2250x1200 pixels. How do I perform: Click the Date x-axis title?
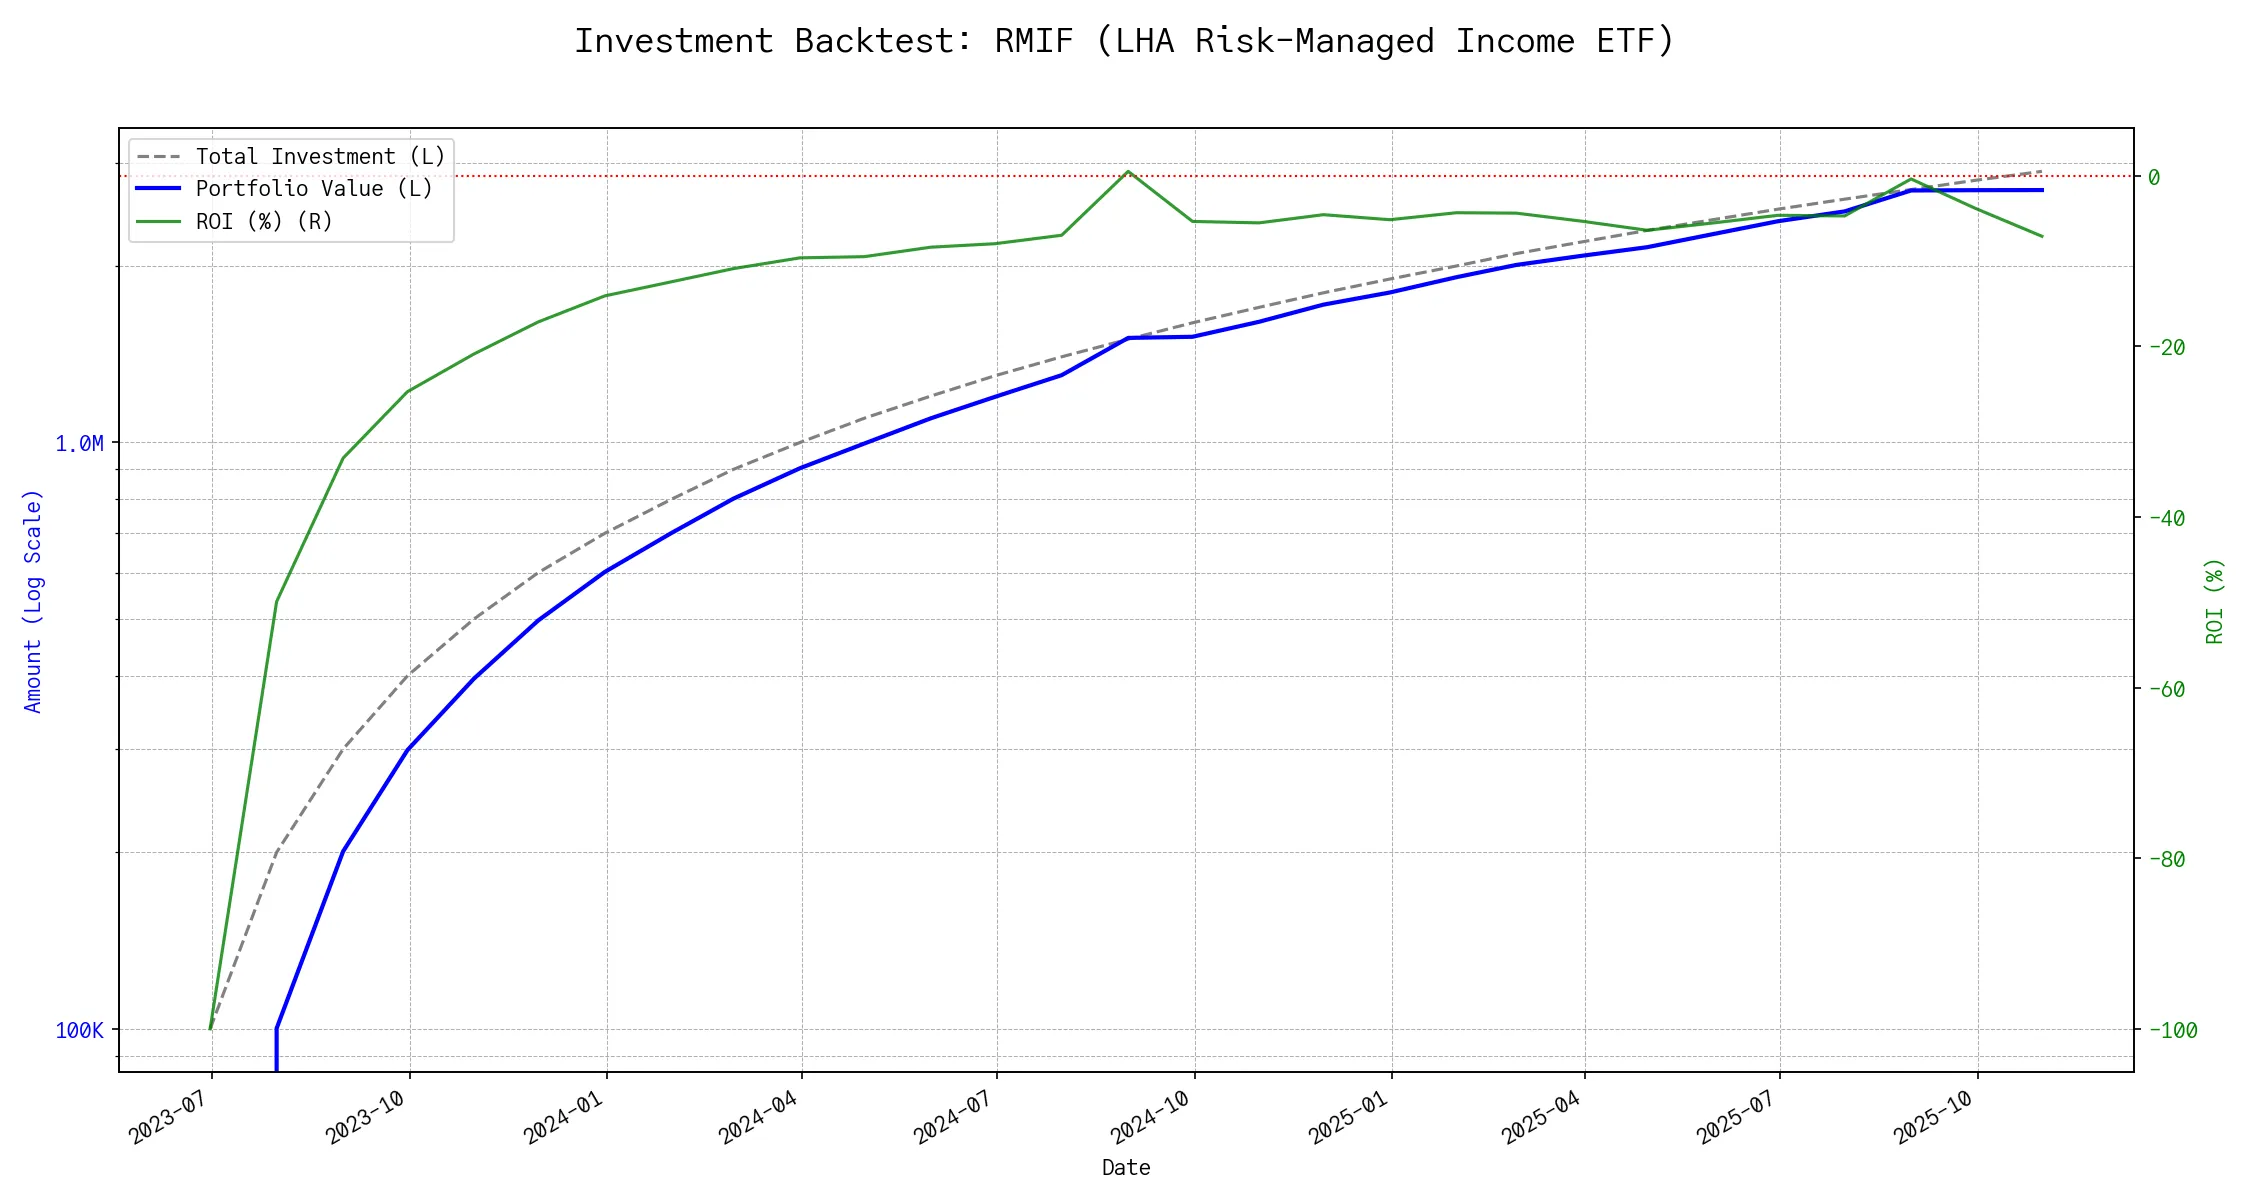click(x=1125, y=1168)
